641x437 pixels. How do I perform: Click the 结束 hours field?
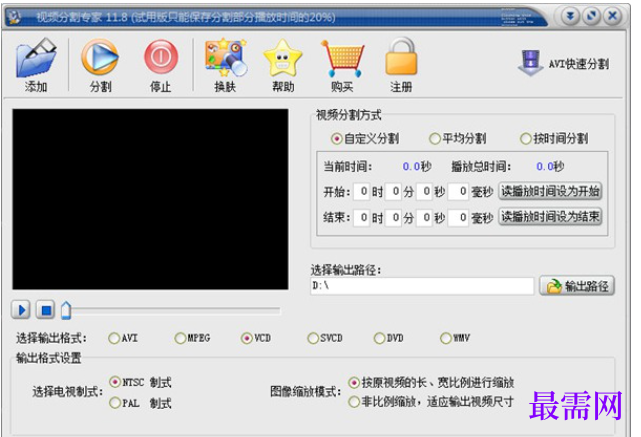[x=361, y=218]
